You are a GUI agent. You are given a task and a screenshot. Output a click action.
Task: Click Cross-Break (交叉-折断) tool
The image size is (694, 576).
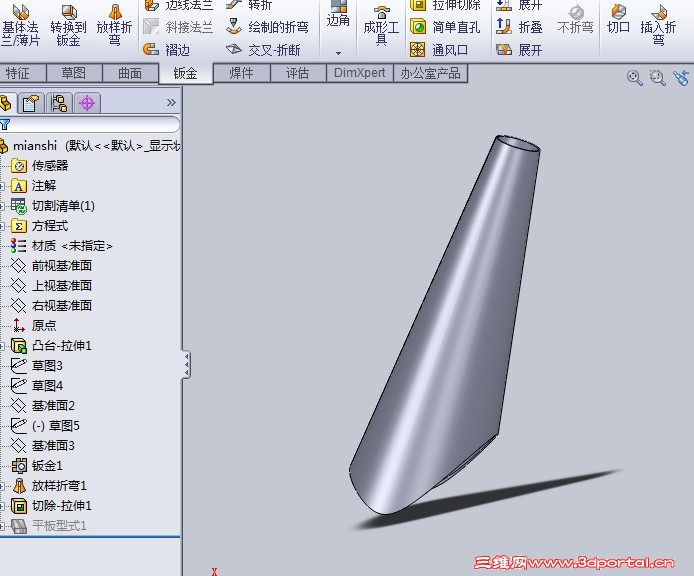[x=263, y=50]
